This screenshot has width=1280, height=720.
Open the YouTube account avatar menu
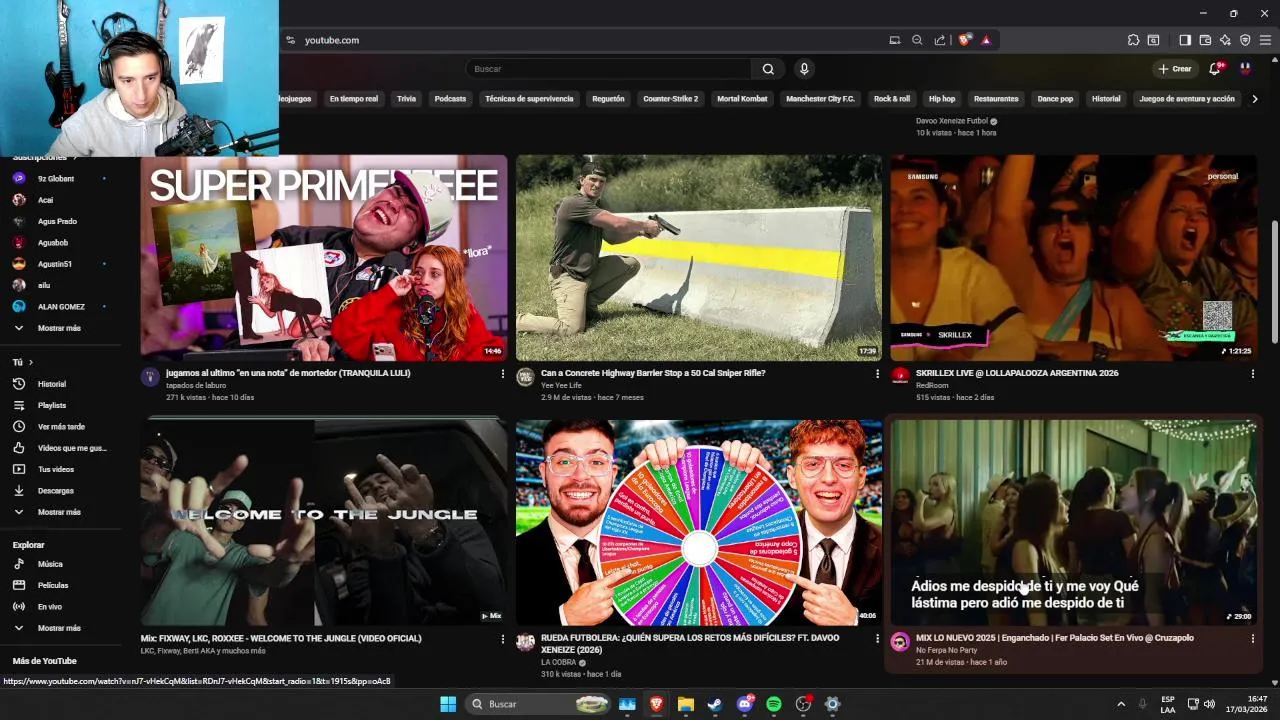click(1245, 69)
